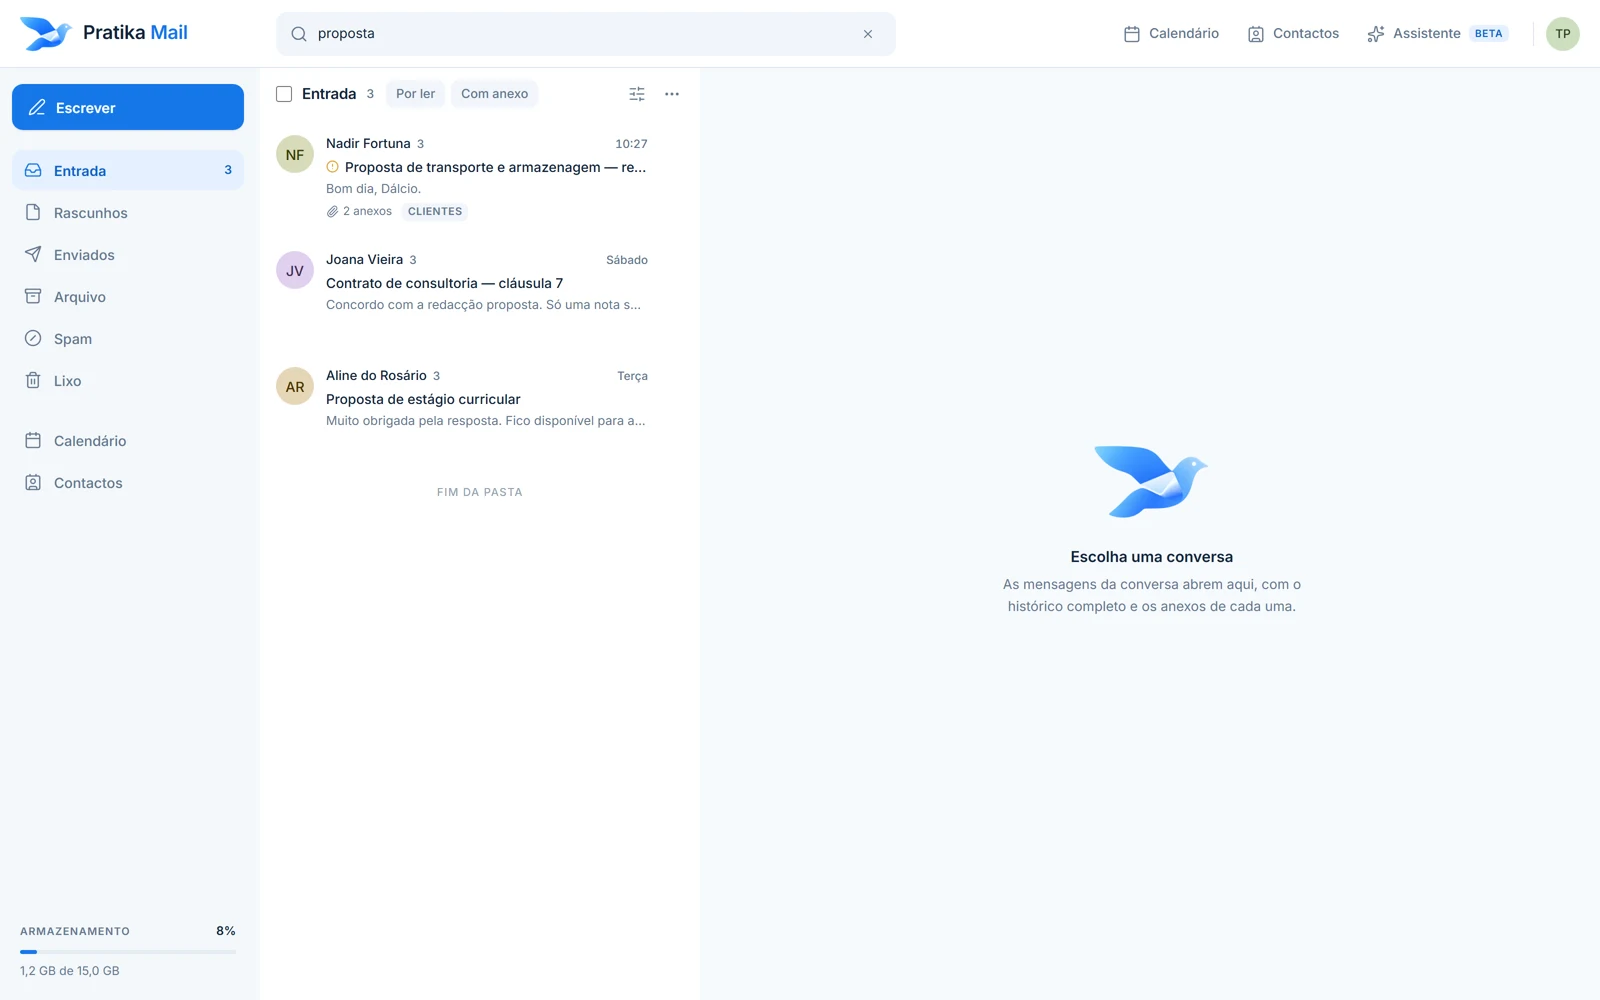Click the unread count 3 badge on Entrada
The width and height of the screenshot is (1600, 1000).
(x=228, y=170)
